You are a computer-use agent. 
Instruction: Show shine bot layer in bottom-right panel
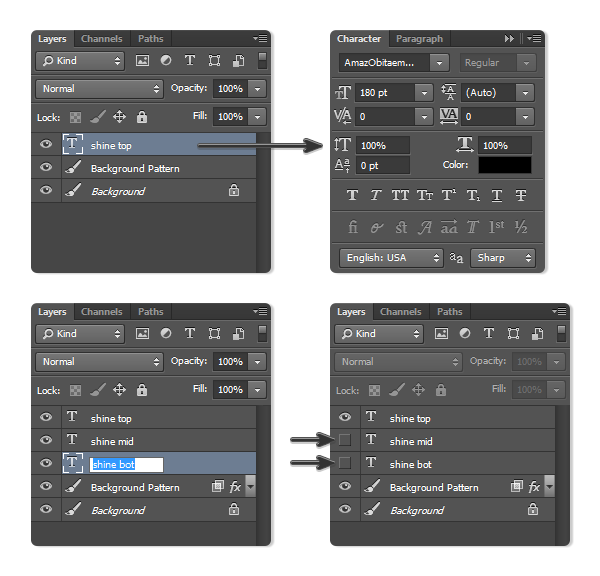point(345,463)
